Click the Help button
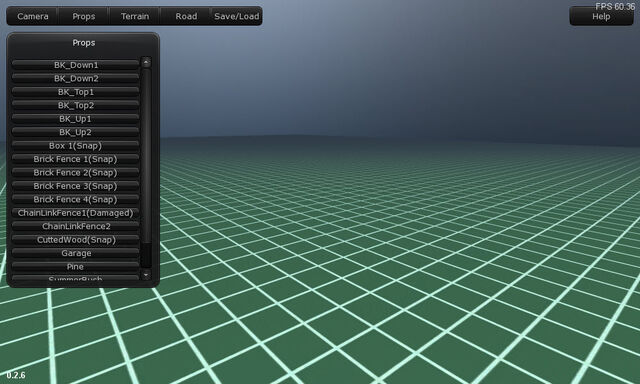The width and height of the screenshot is (640, 384). [601, 16]
